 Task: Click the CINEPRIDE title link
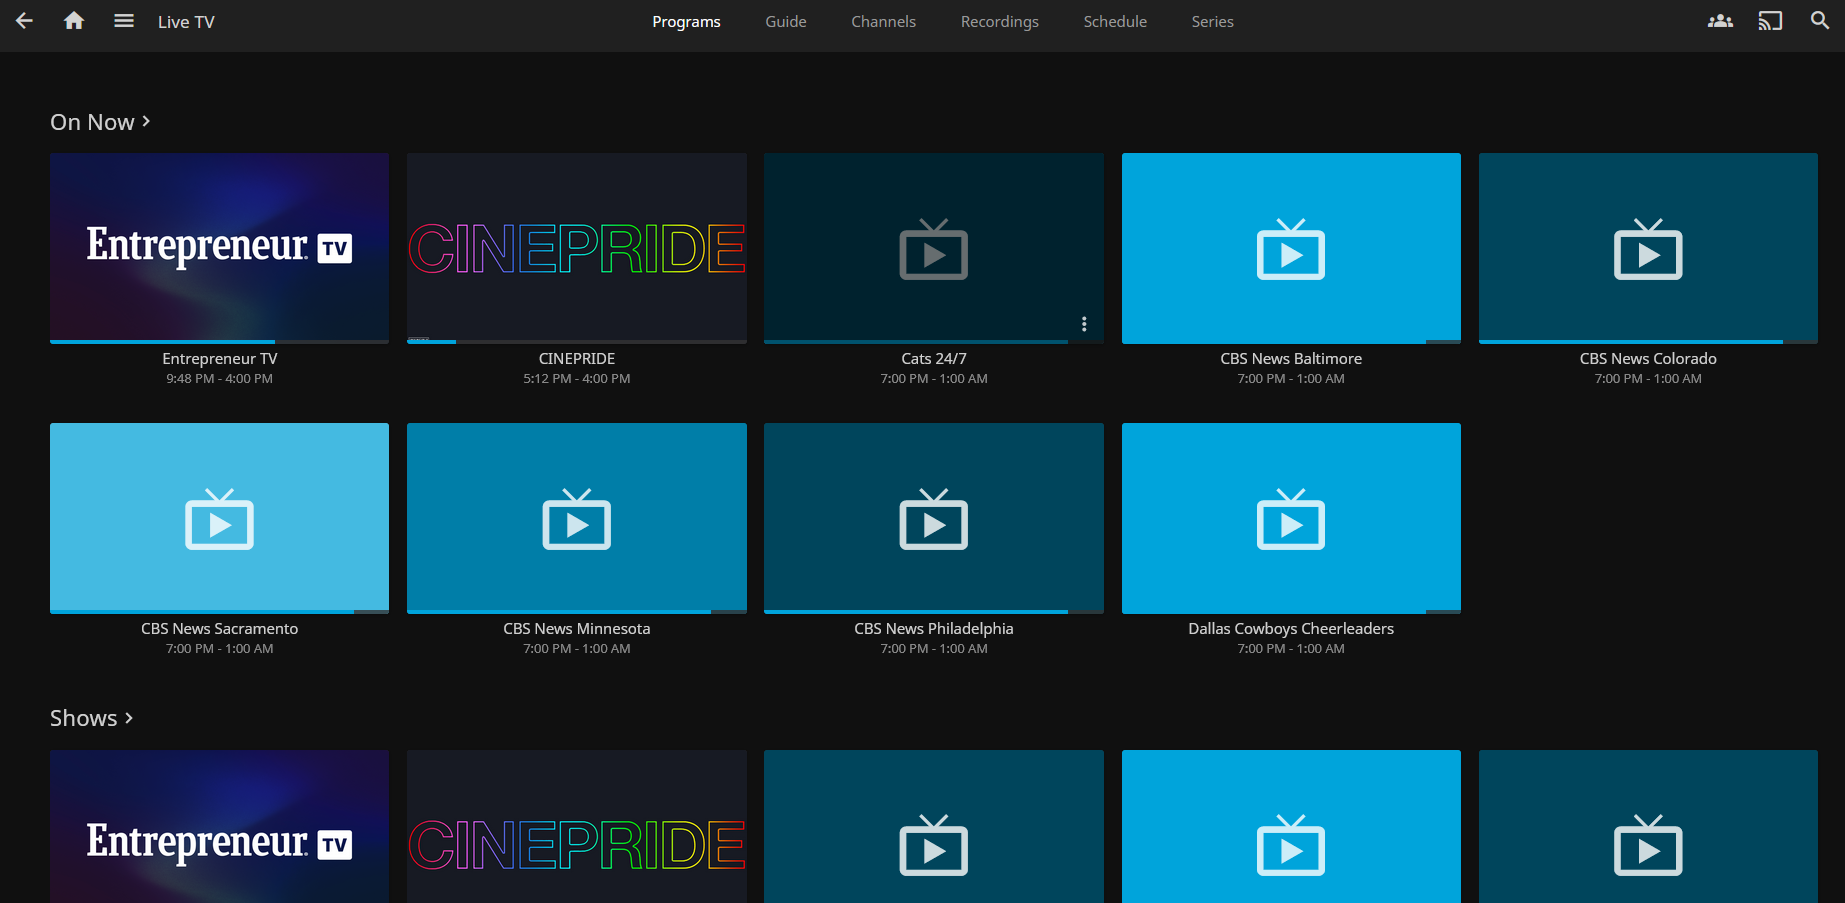pyautogui.click(x=577, y=359)
